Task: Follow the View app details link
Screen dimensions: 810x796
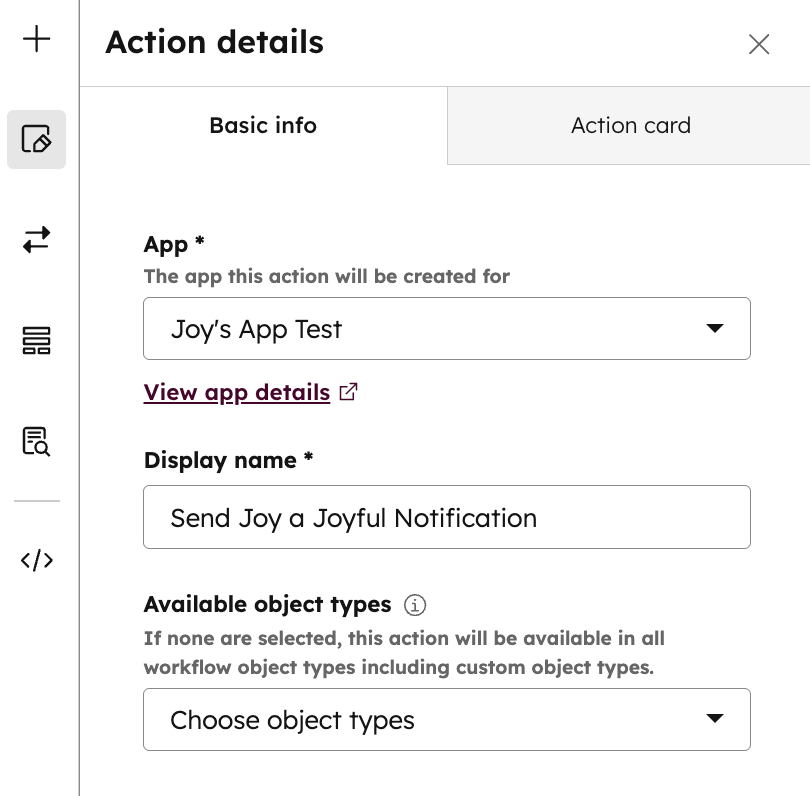Action: tap(237, 392)
